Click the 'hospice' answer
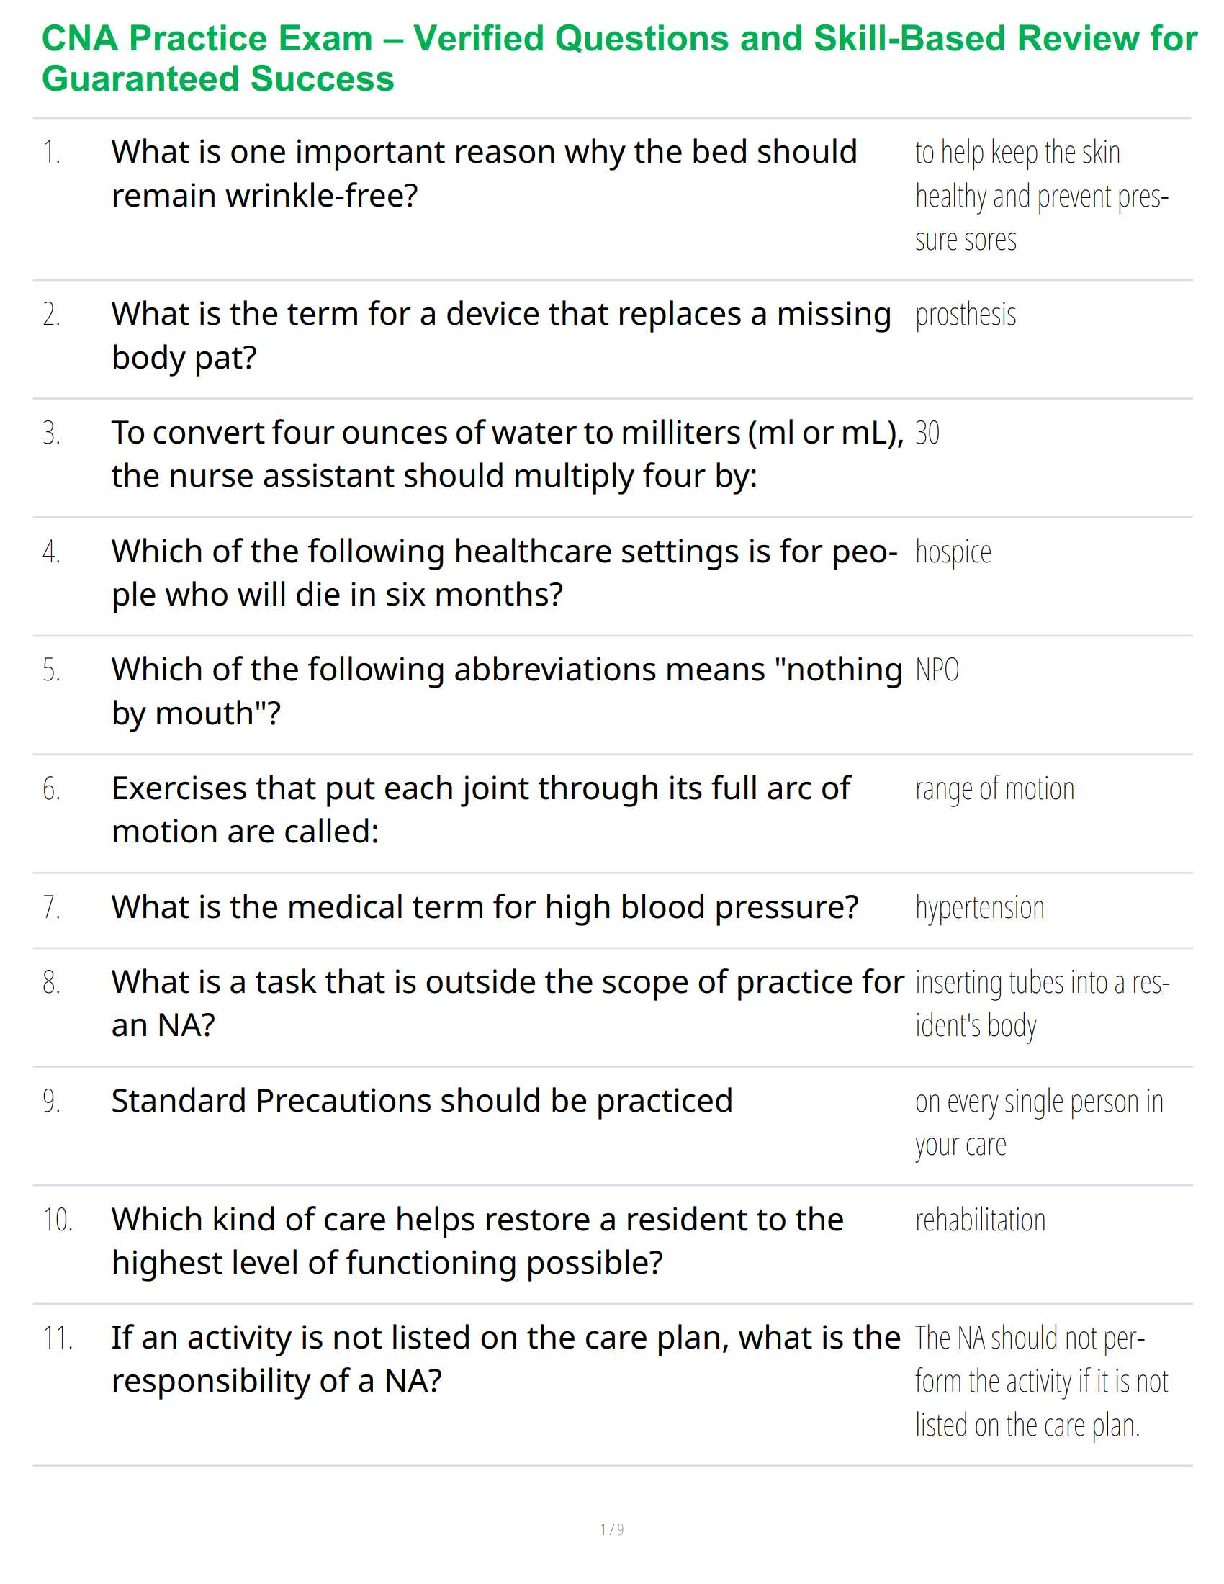Viewport: 1224px width, 1584px height. point(953,552)
